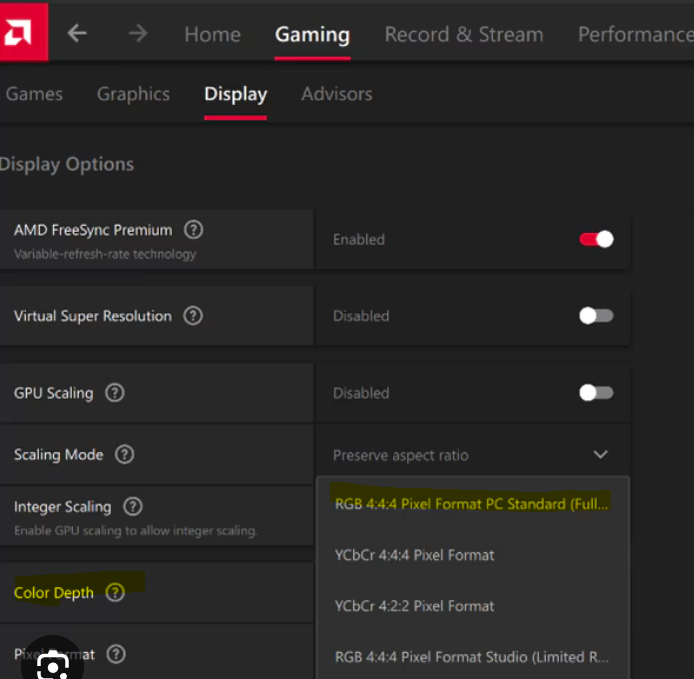Screen dimensions: 694x679
Task: Open help icon beside Integer Scaling
Action: point(133,506)
